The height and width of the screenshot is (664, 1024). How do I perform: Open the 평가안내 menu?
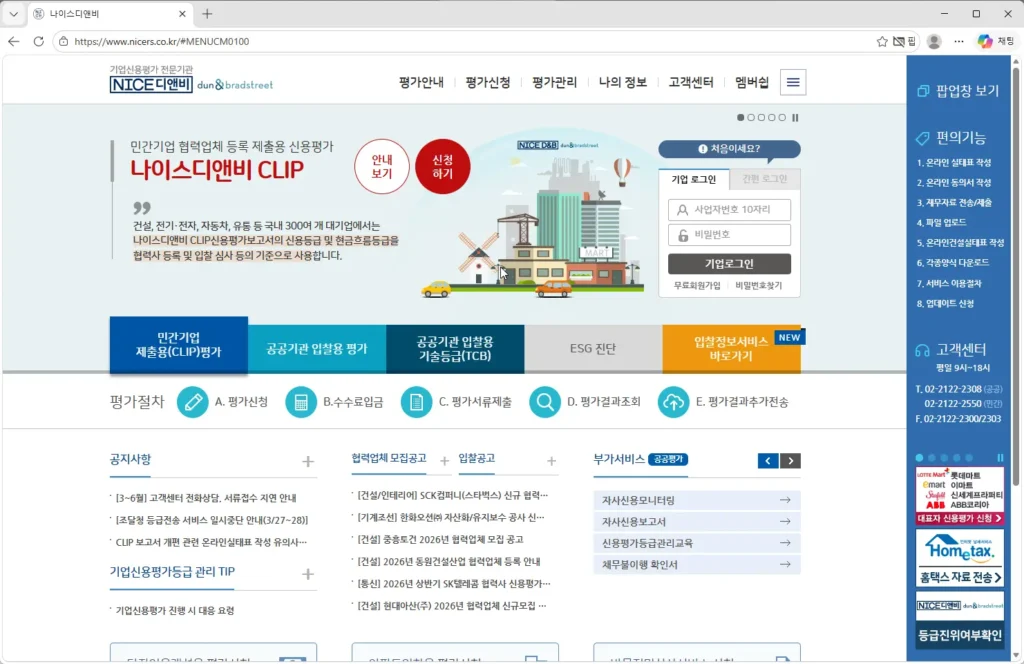(x=421, y=82)
